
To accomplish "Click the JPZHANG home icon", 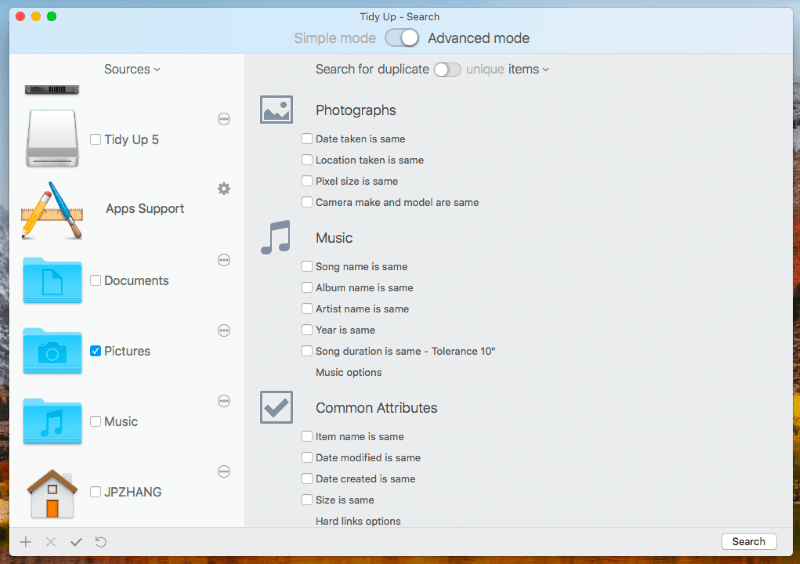I will click(x=52, y=494).
